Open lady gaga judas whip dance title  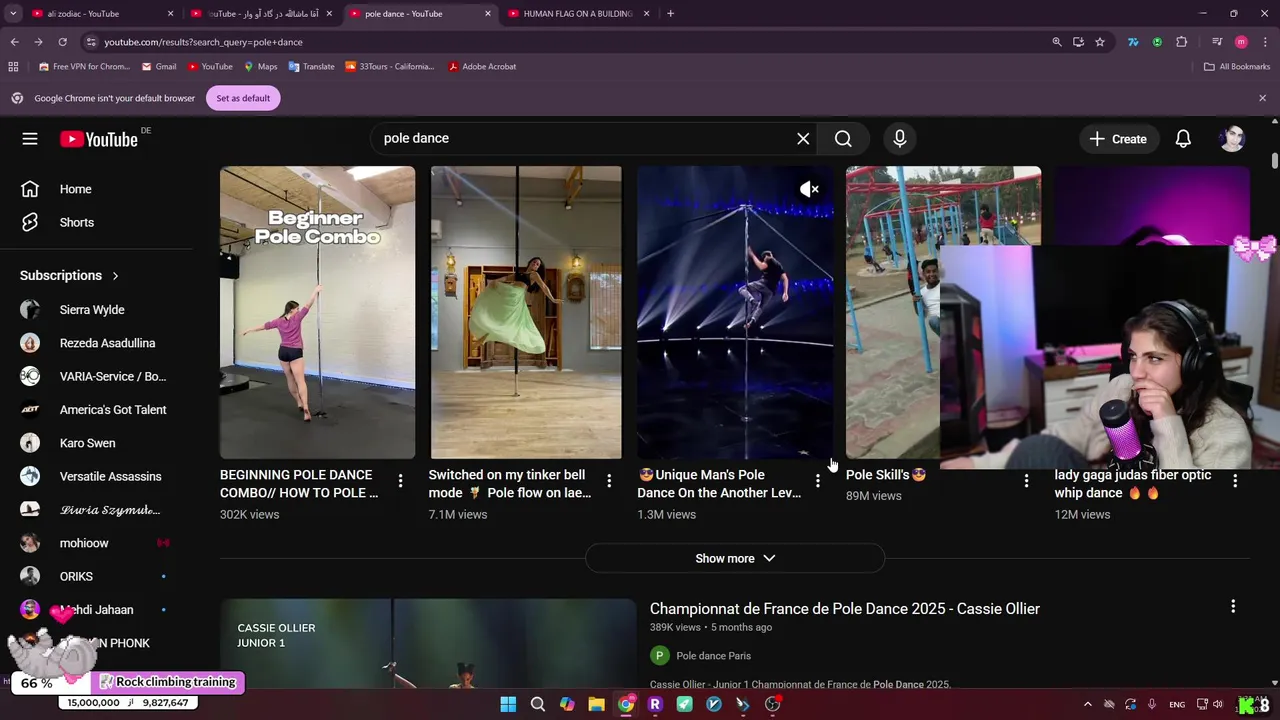[1133, 484]
